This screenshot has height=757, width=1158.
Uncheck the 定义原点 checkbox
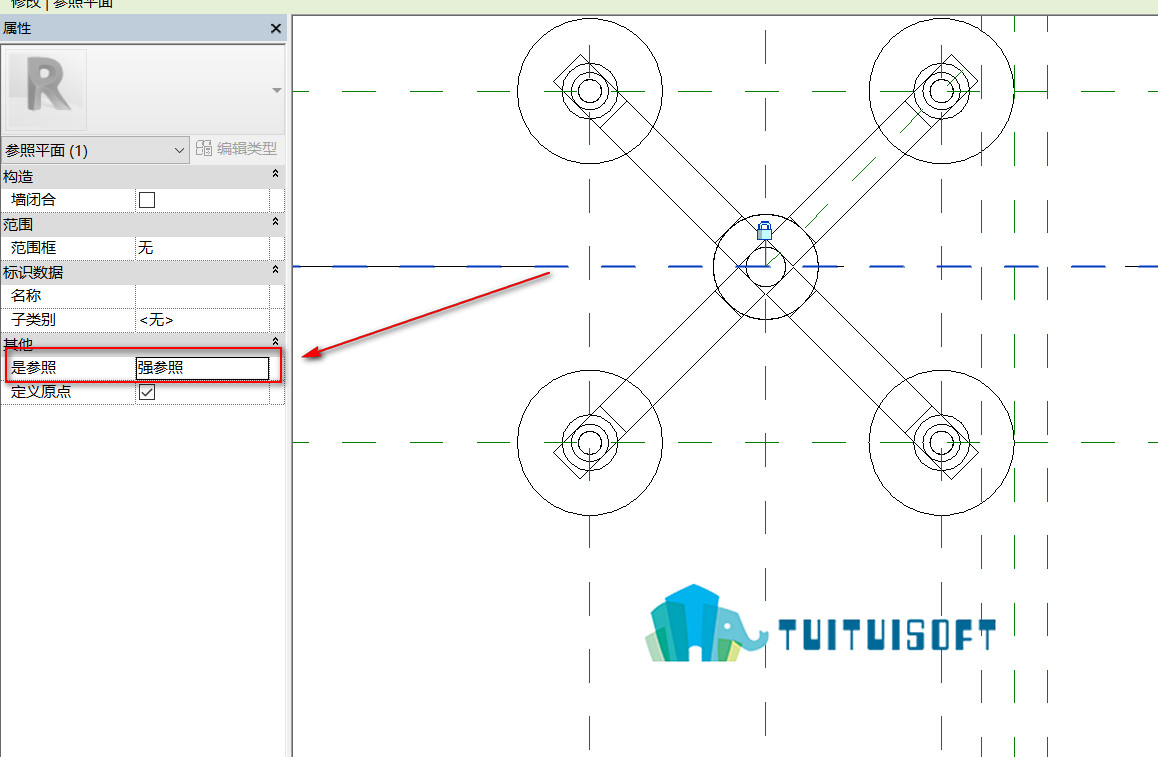point(147,391)
